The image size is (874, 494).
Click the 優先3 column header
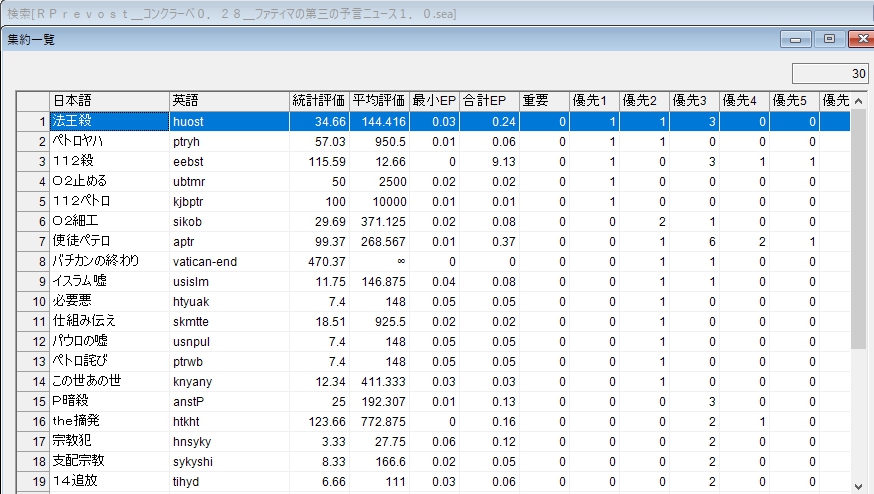coord(695,101)
